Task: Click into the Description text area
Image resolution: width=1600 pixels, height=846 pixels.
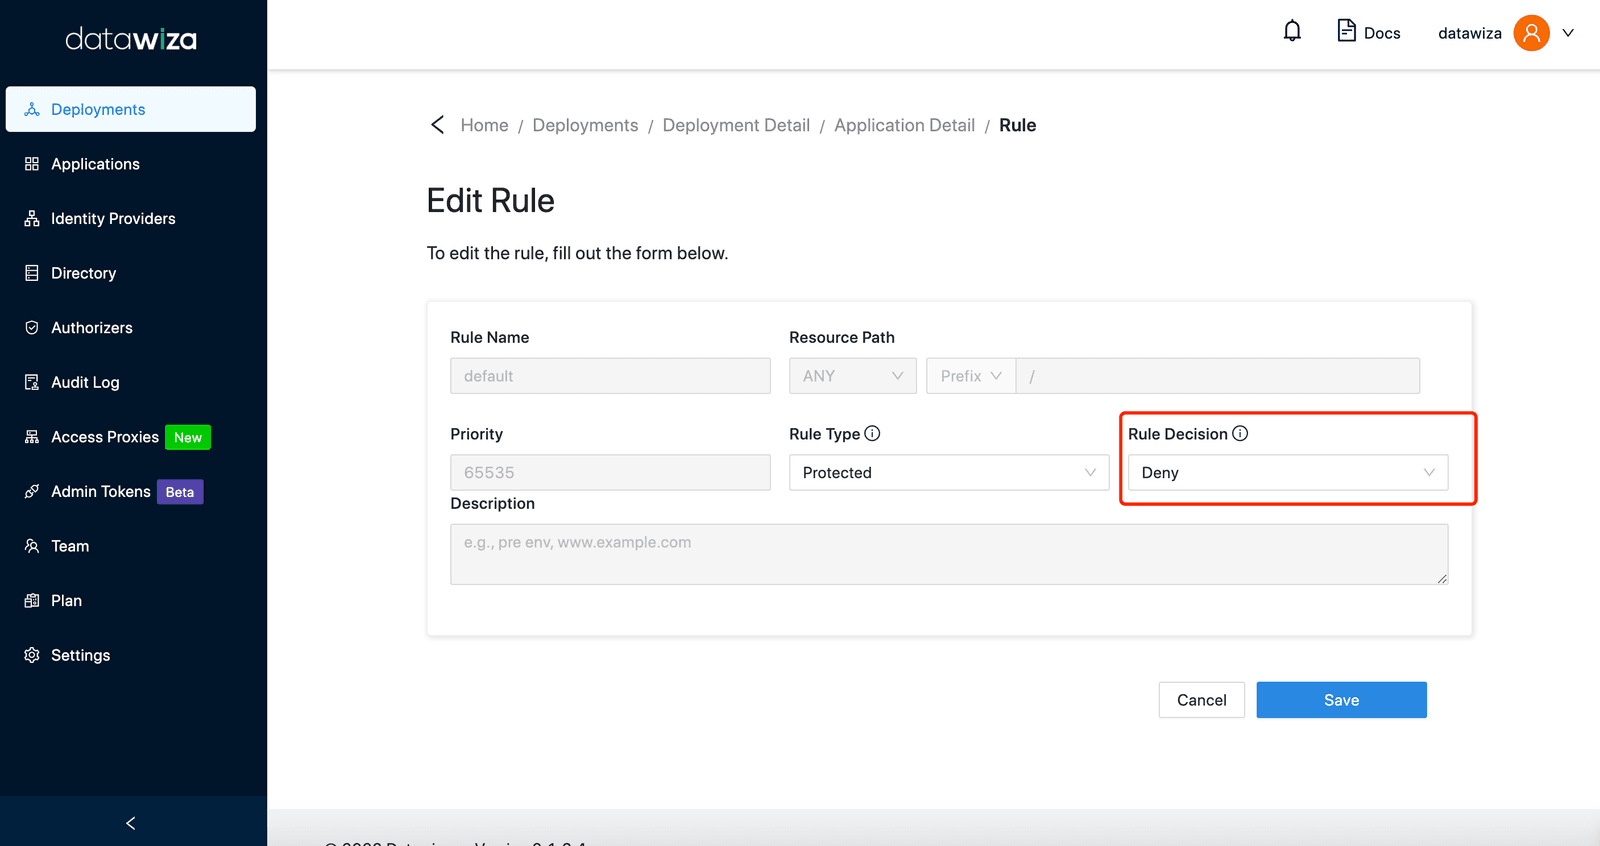Action: 949,554
